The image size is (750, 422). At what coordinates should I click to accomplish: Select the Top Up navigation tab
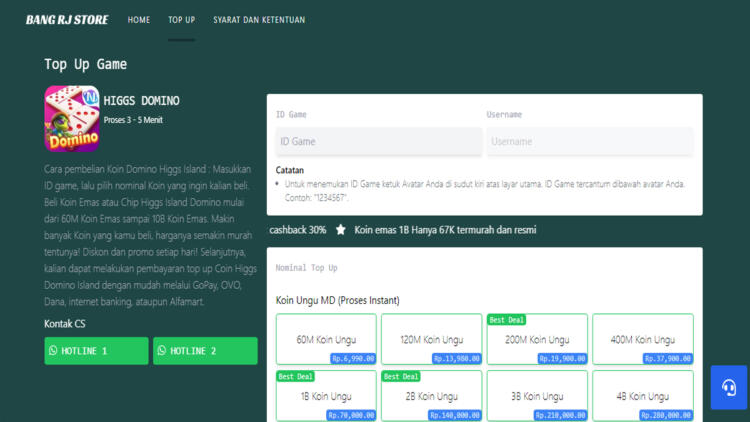[x=181, y=20]
